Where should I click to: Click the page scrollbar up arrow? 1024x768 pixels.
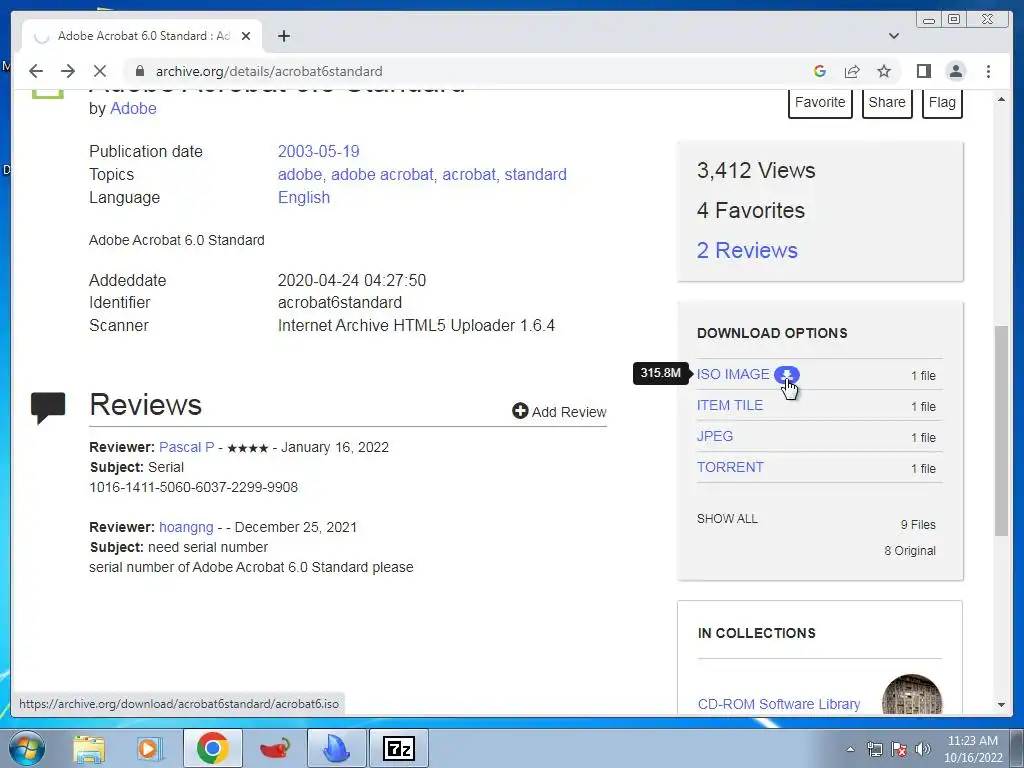click(1001, 99)
